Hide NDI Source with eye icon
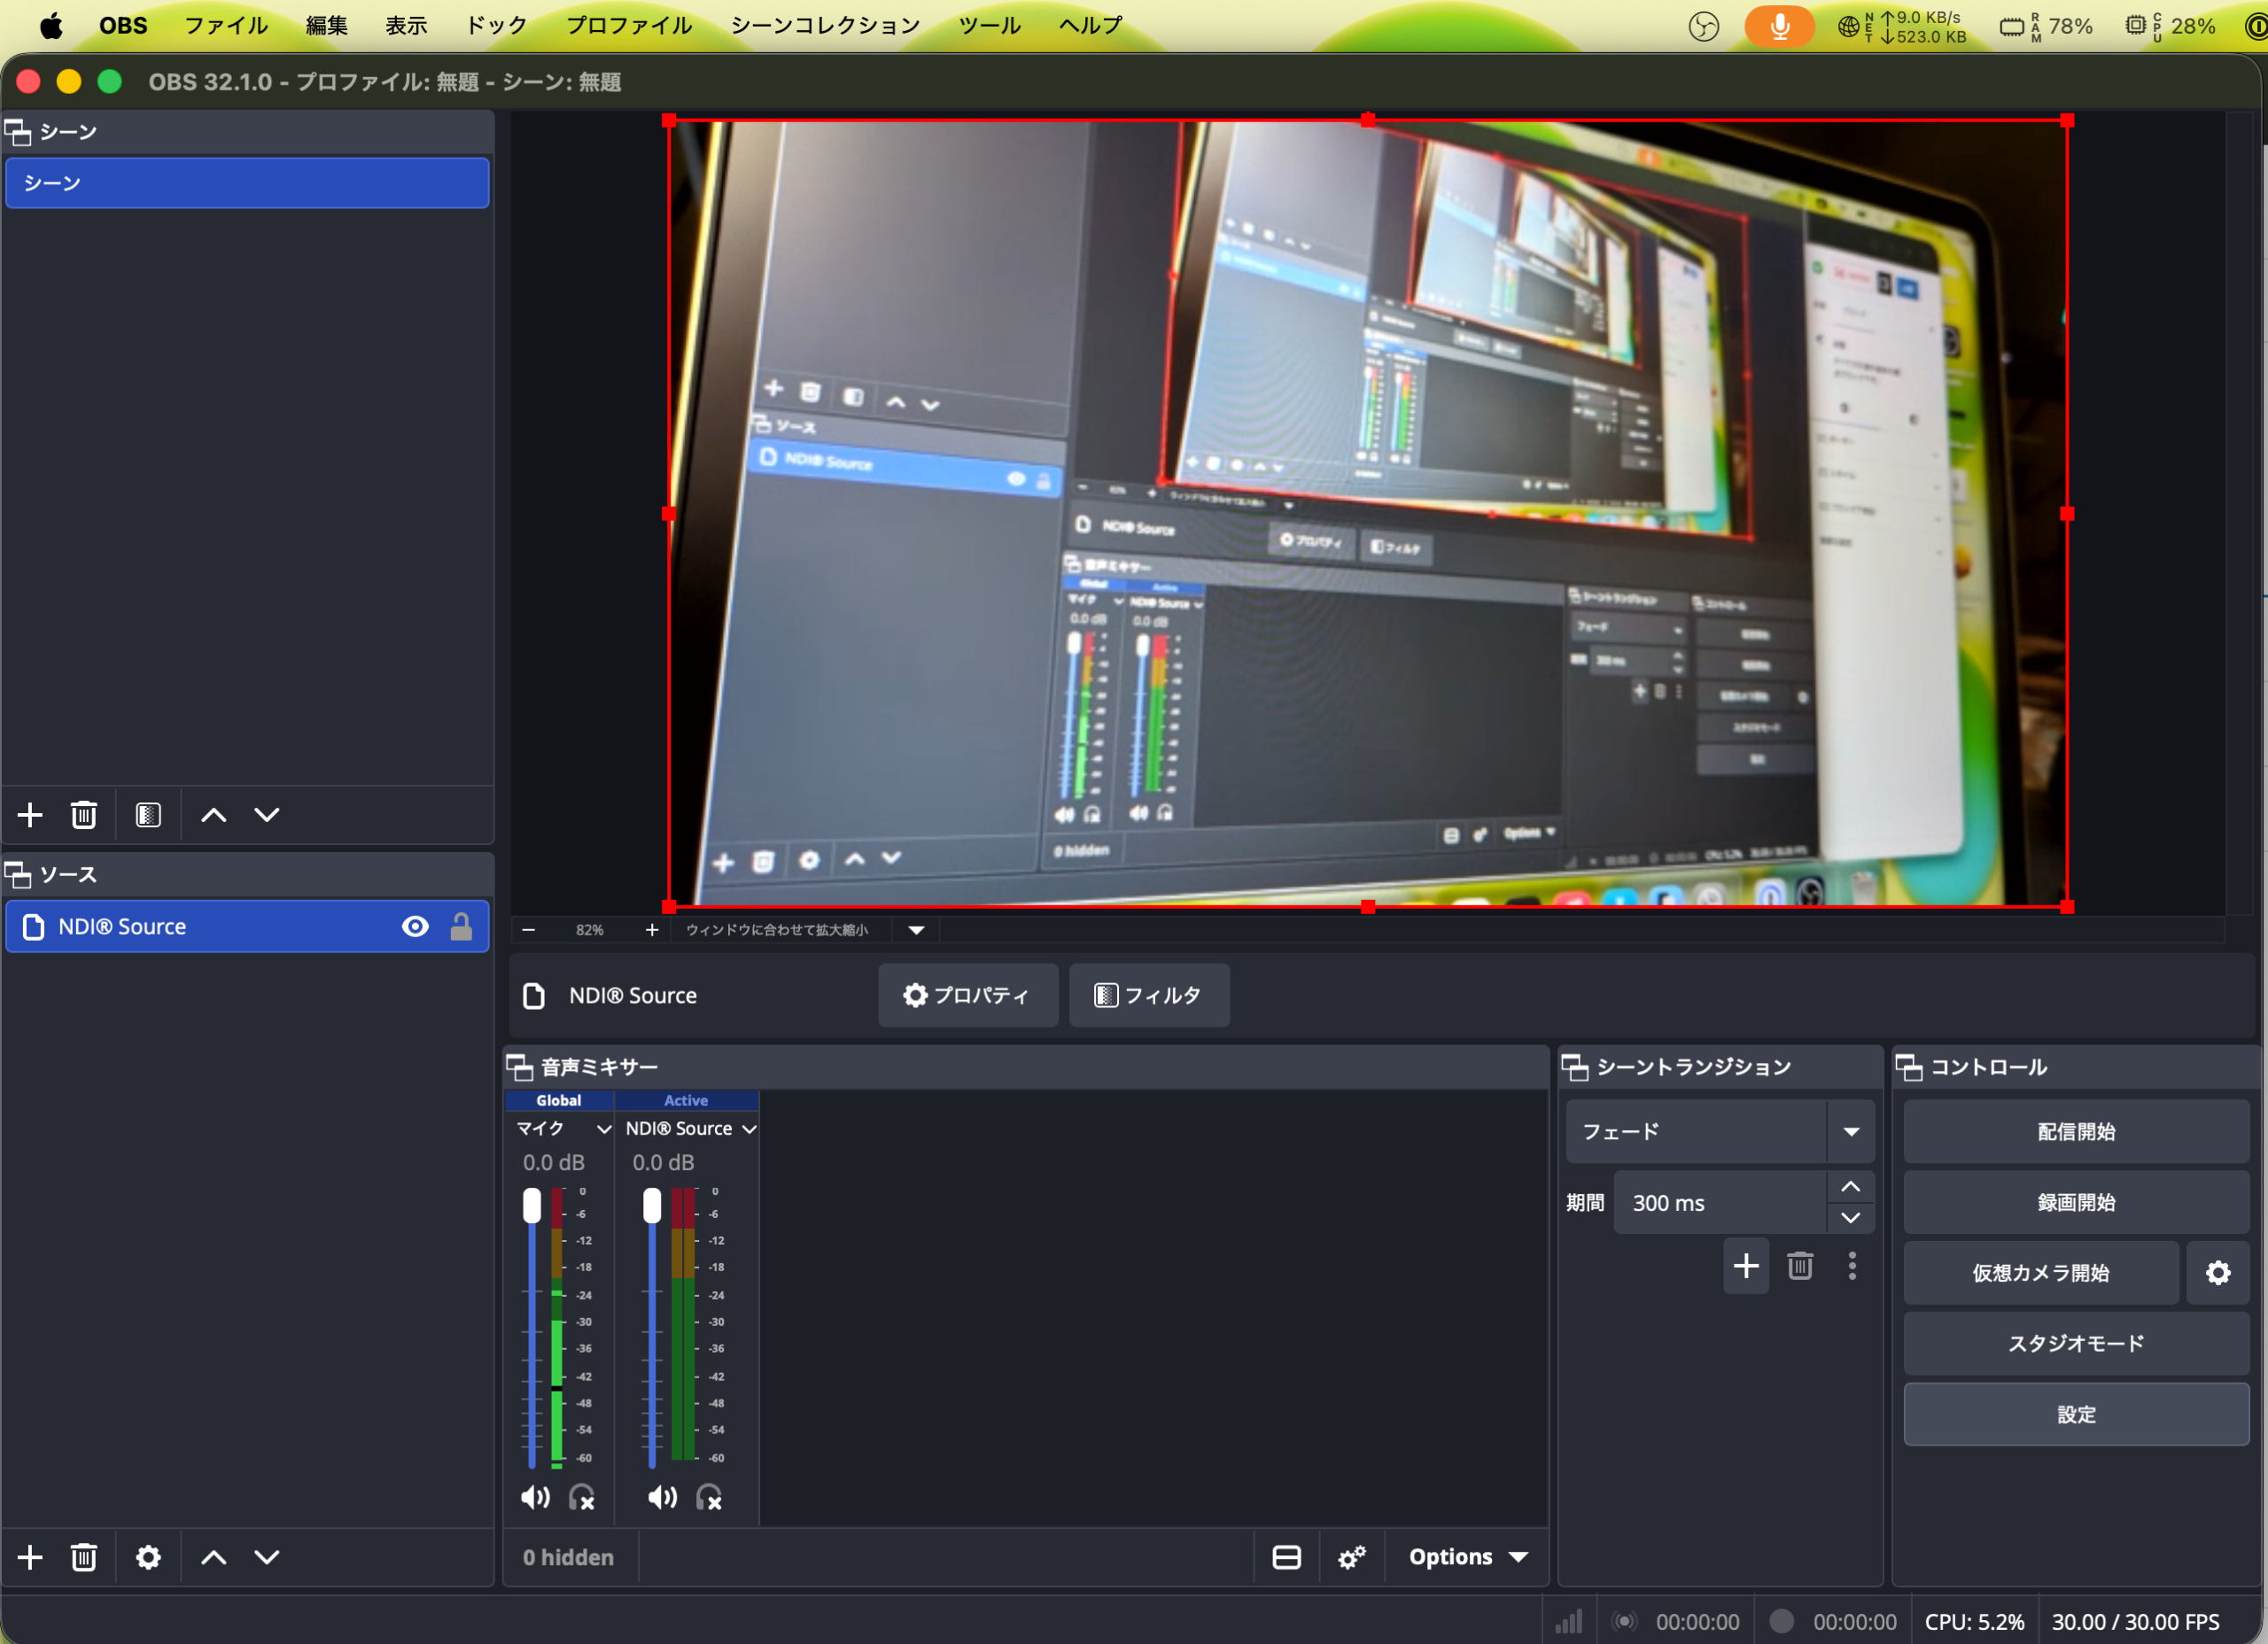This screenshot has height=1644, width=2268. point(415,927)
